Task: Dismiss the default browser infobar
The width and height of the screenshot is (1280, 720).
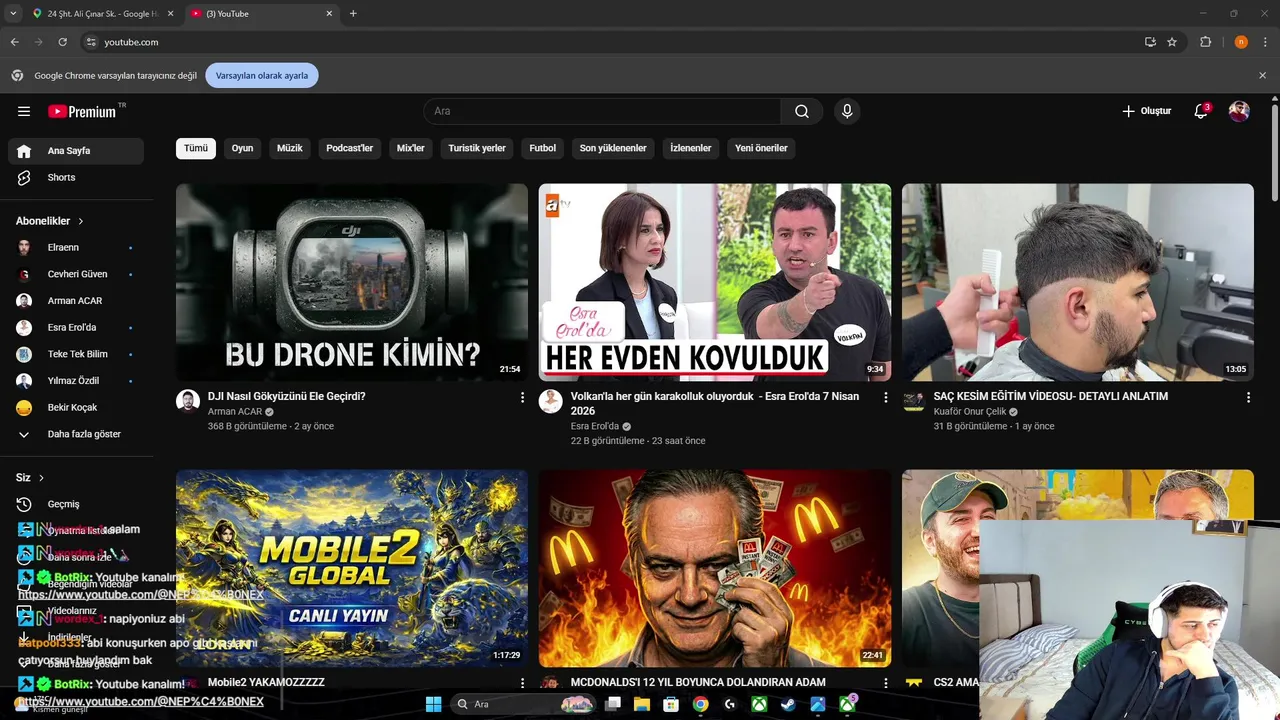Action: (1262, 75)
